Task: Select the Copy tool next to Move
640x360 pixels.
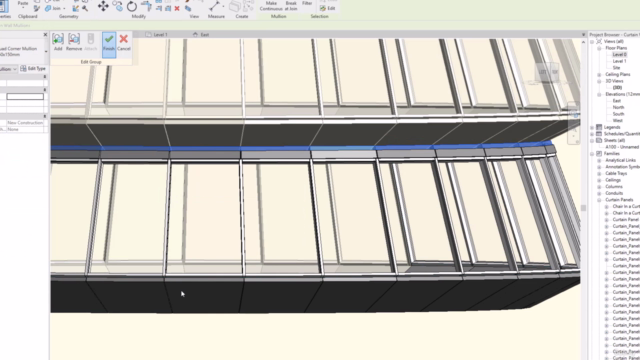Action: click(x=118, y=6)
